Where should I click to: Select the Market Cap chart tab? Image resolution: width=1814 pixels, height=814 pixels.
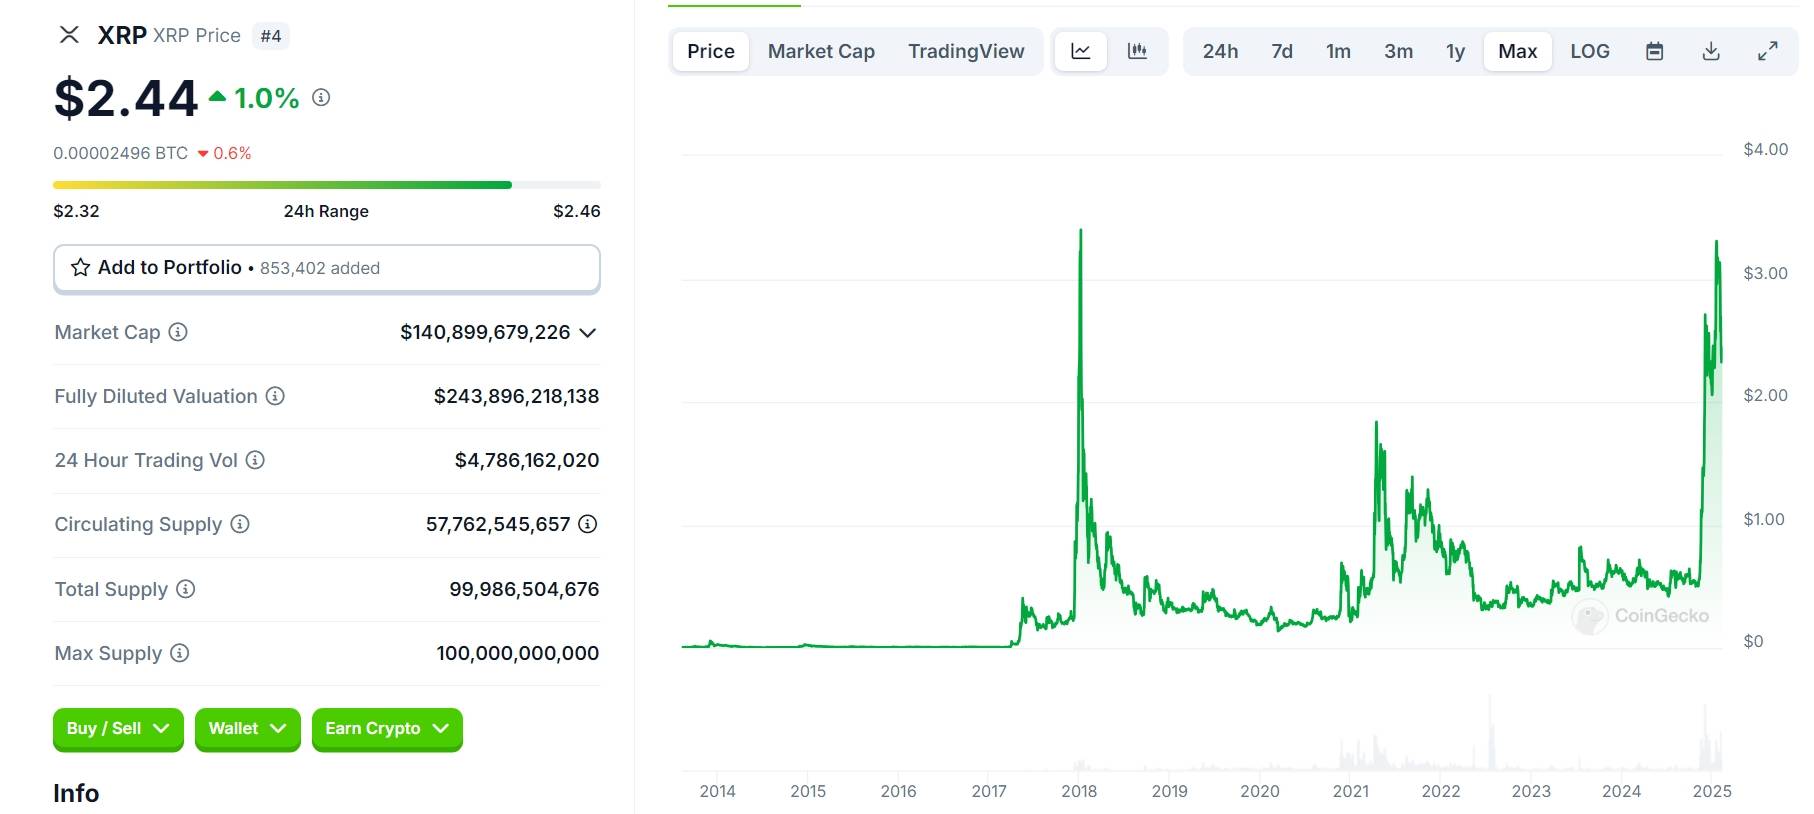[821, 51]
